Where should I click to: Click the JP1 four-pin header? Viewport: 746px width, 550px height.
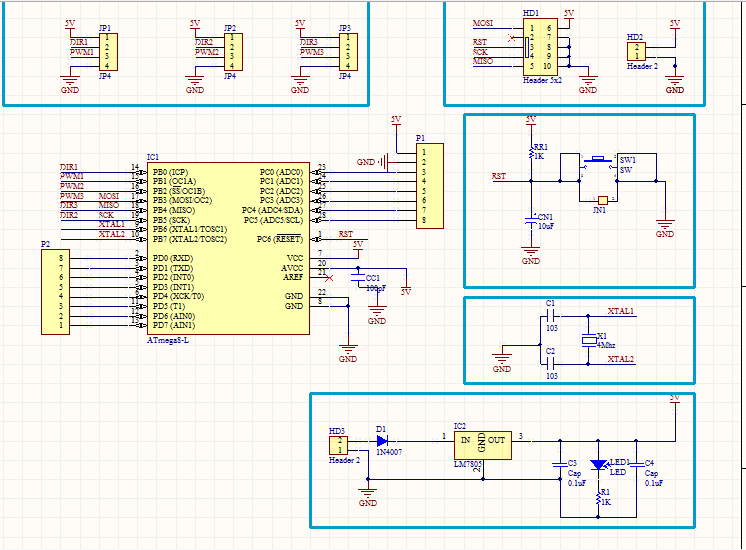coord(107,52)
